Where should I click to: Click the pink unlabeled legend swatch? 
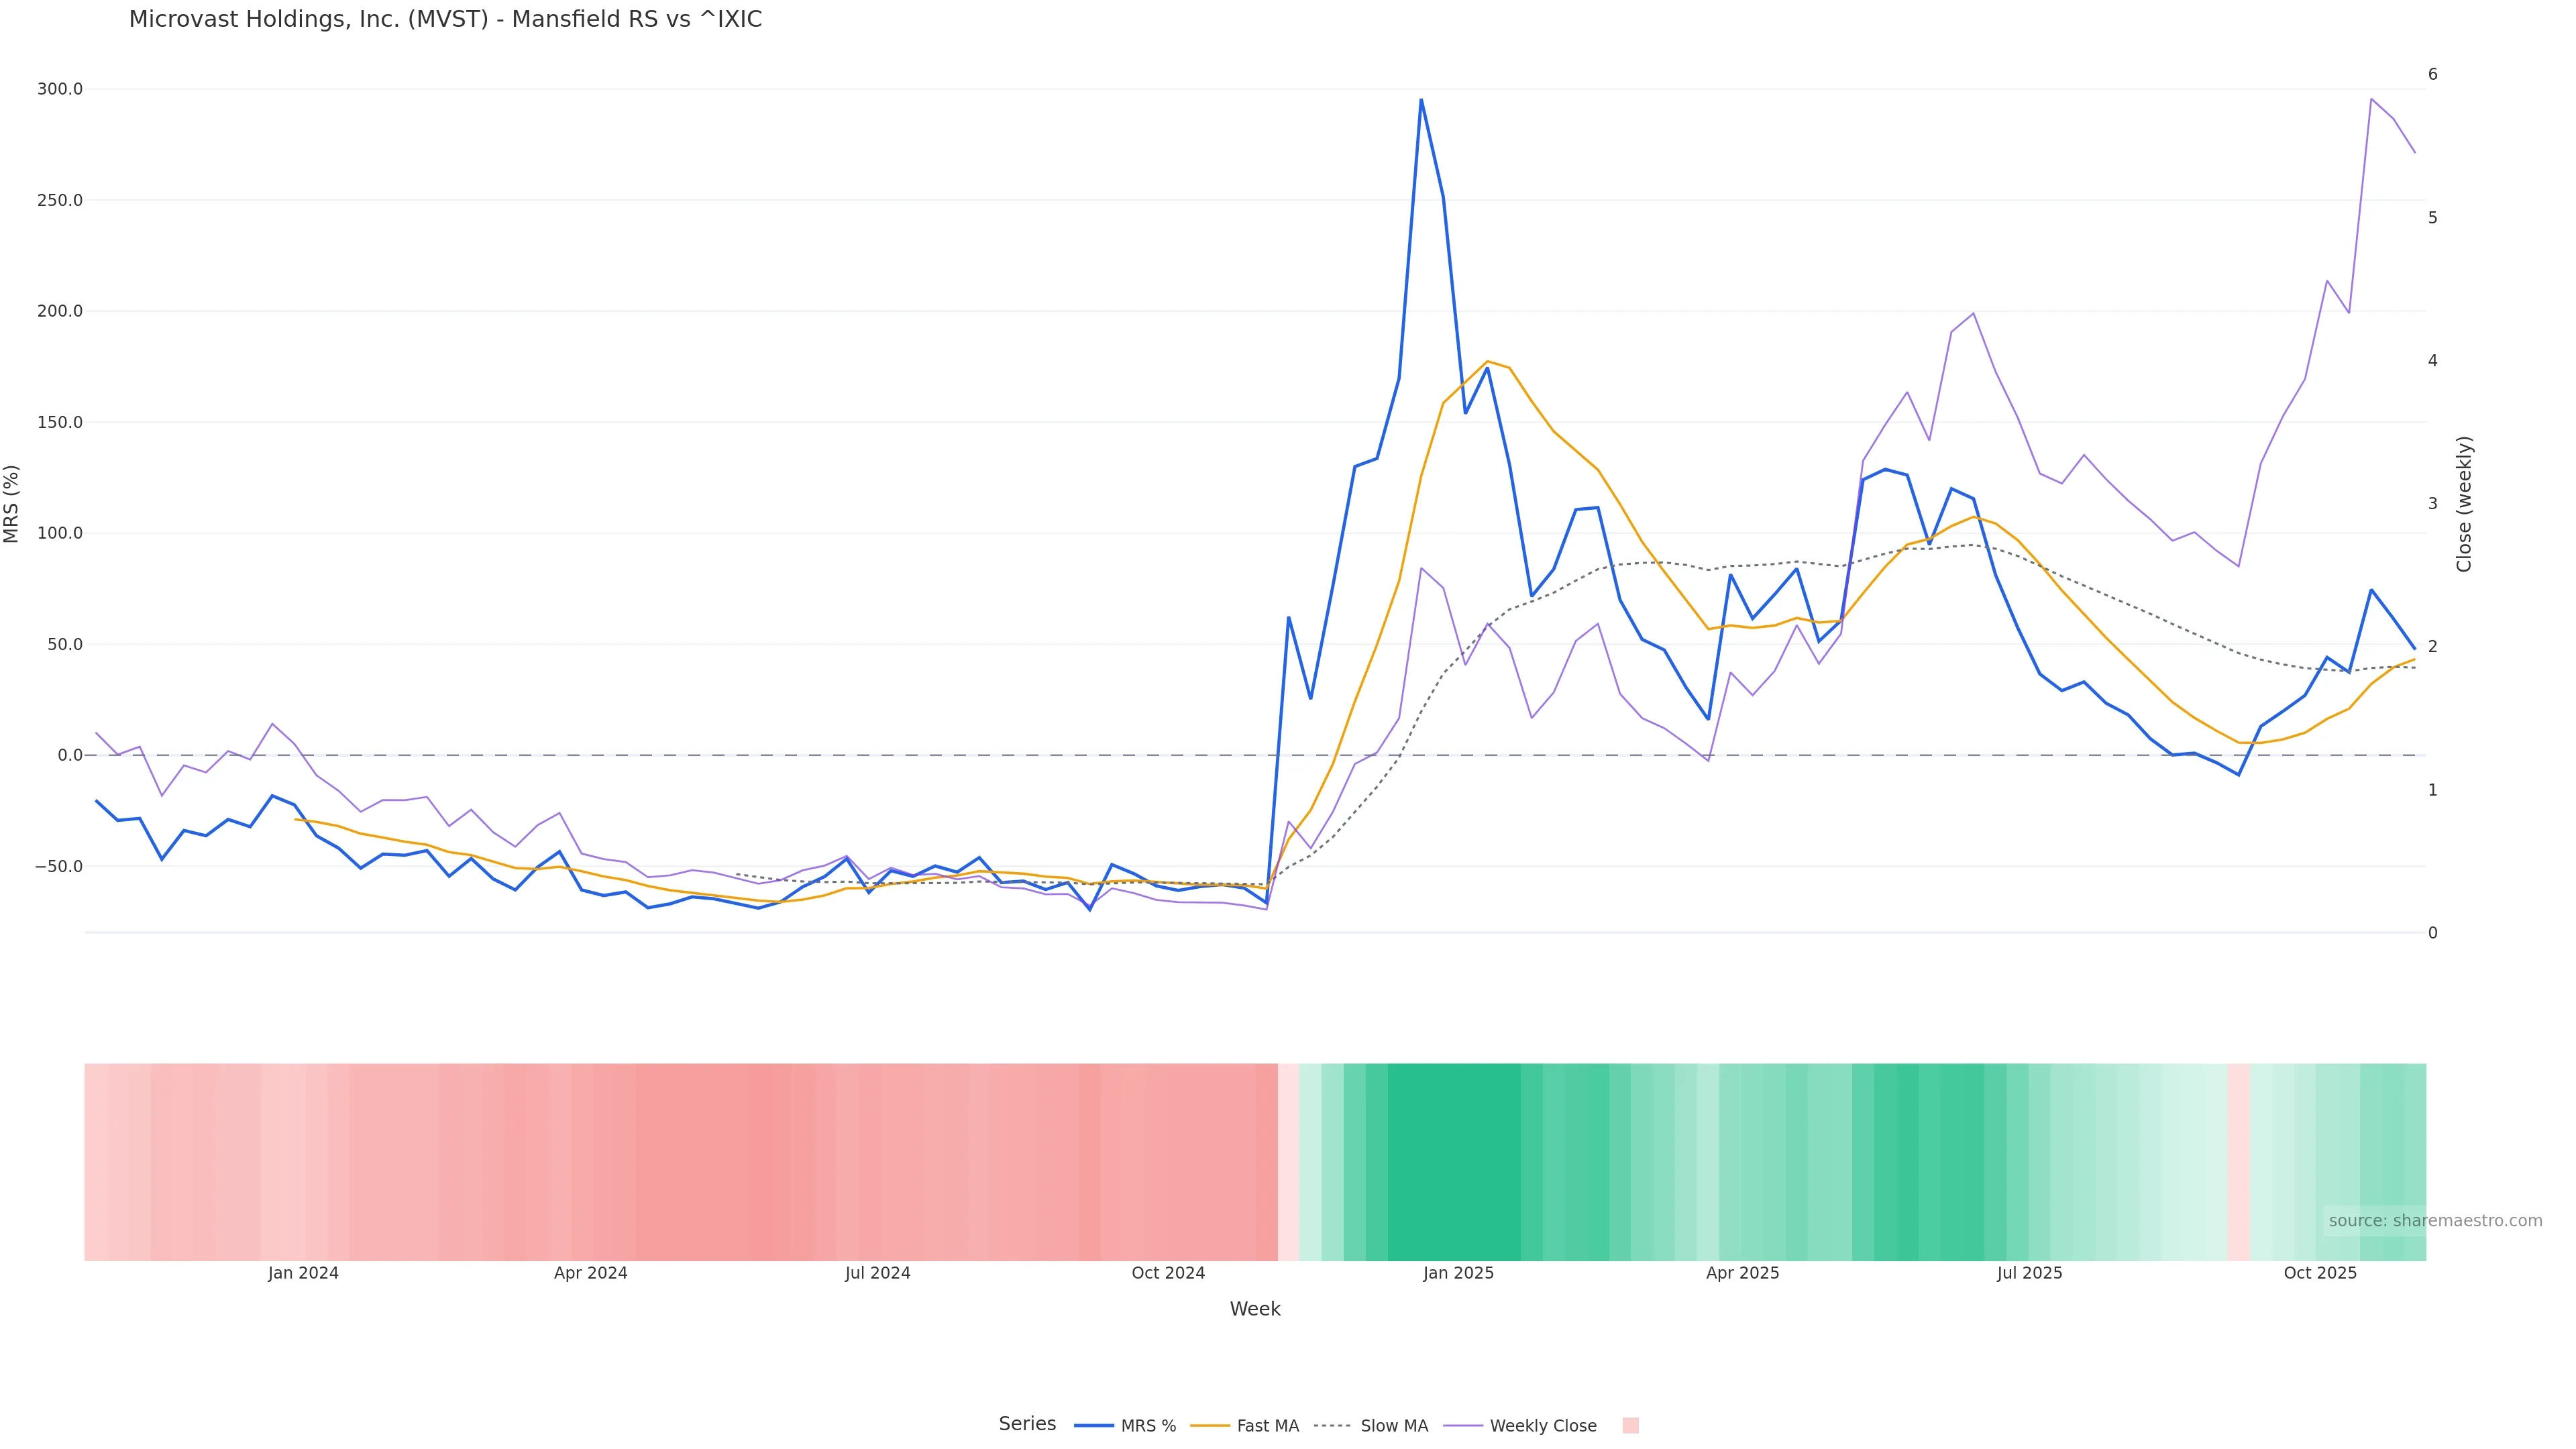[1630, 1426]
